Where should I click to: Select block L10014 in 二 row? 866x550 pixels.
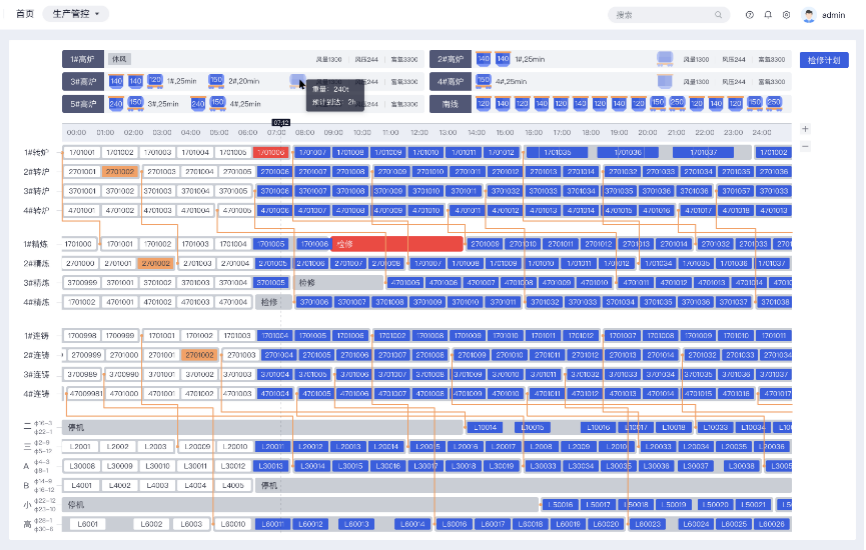(485, 427)
